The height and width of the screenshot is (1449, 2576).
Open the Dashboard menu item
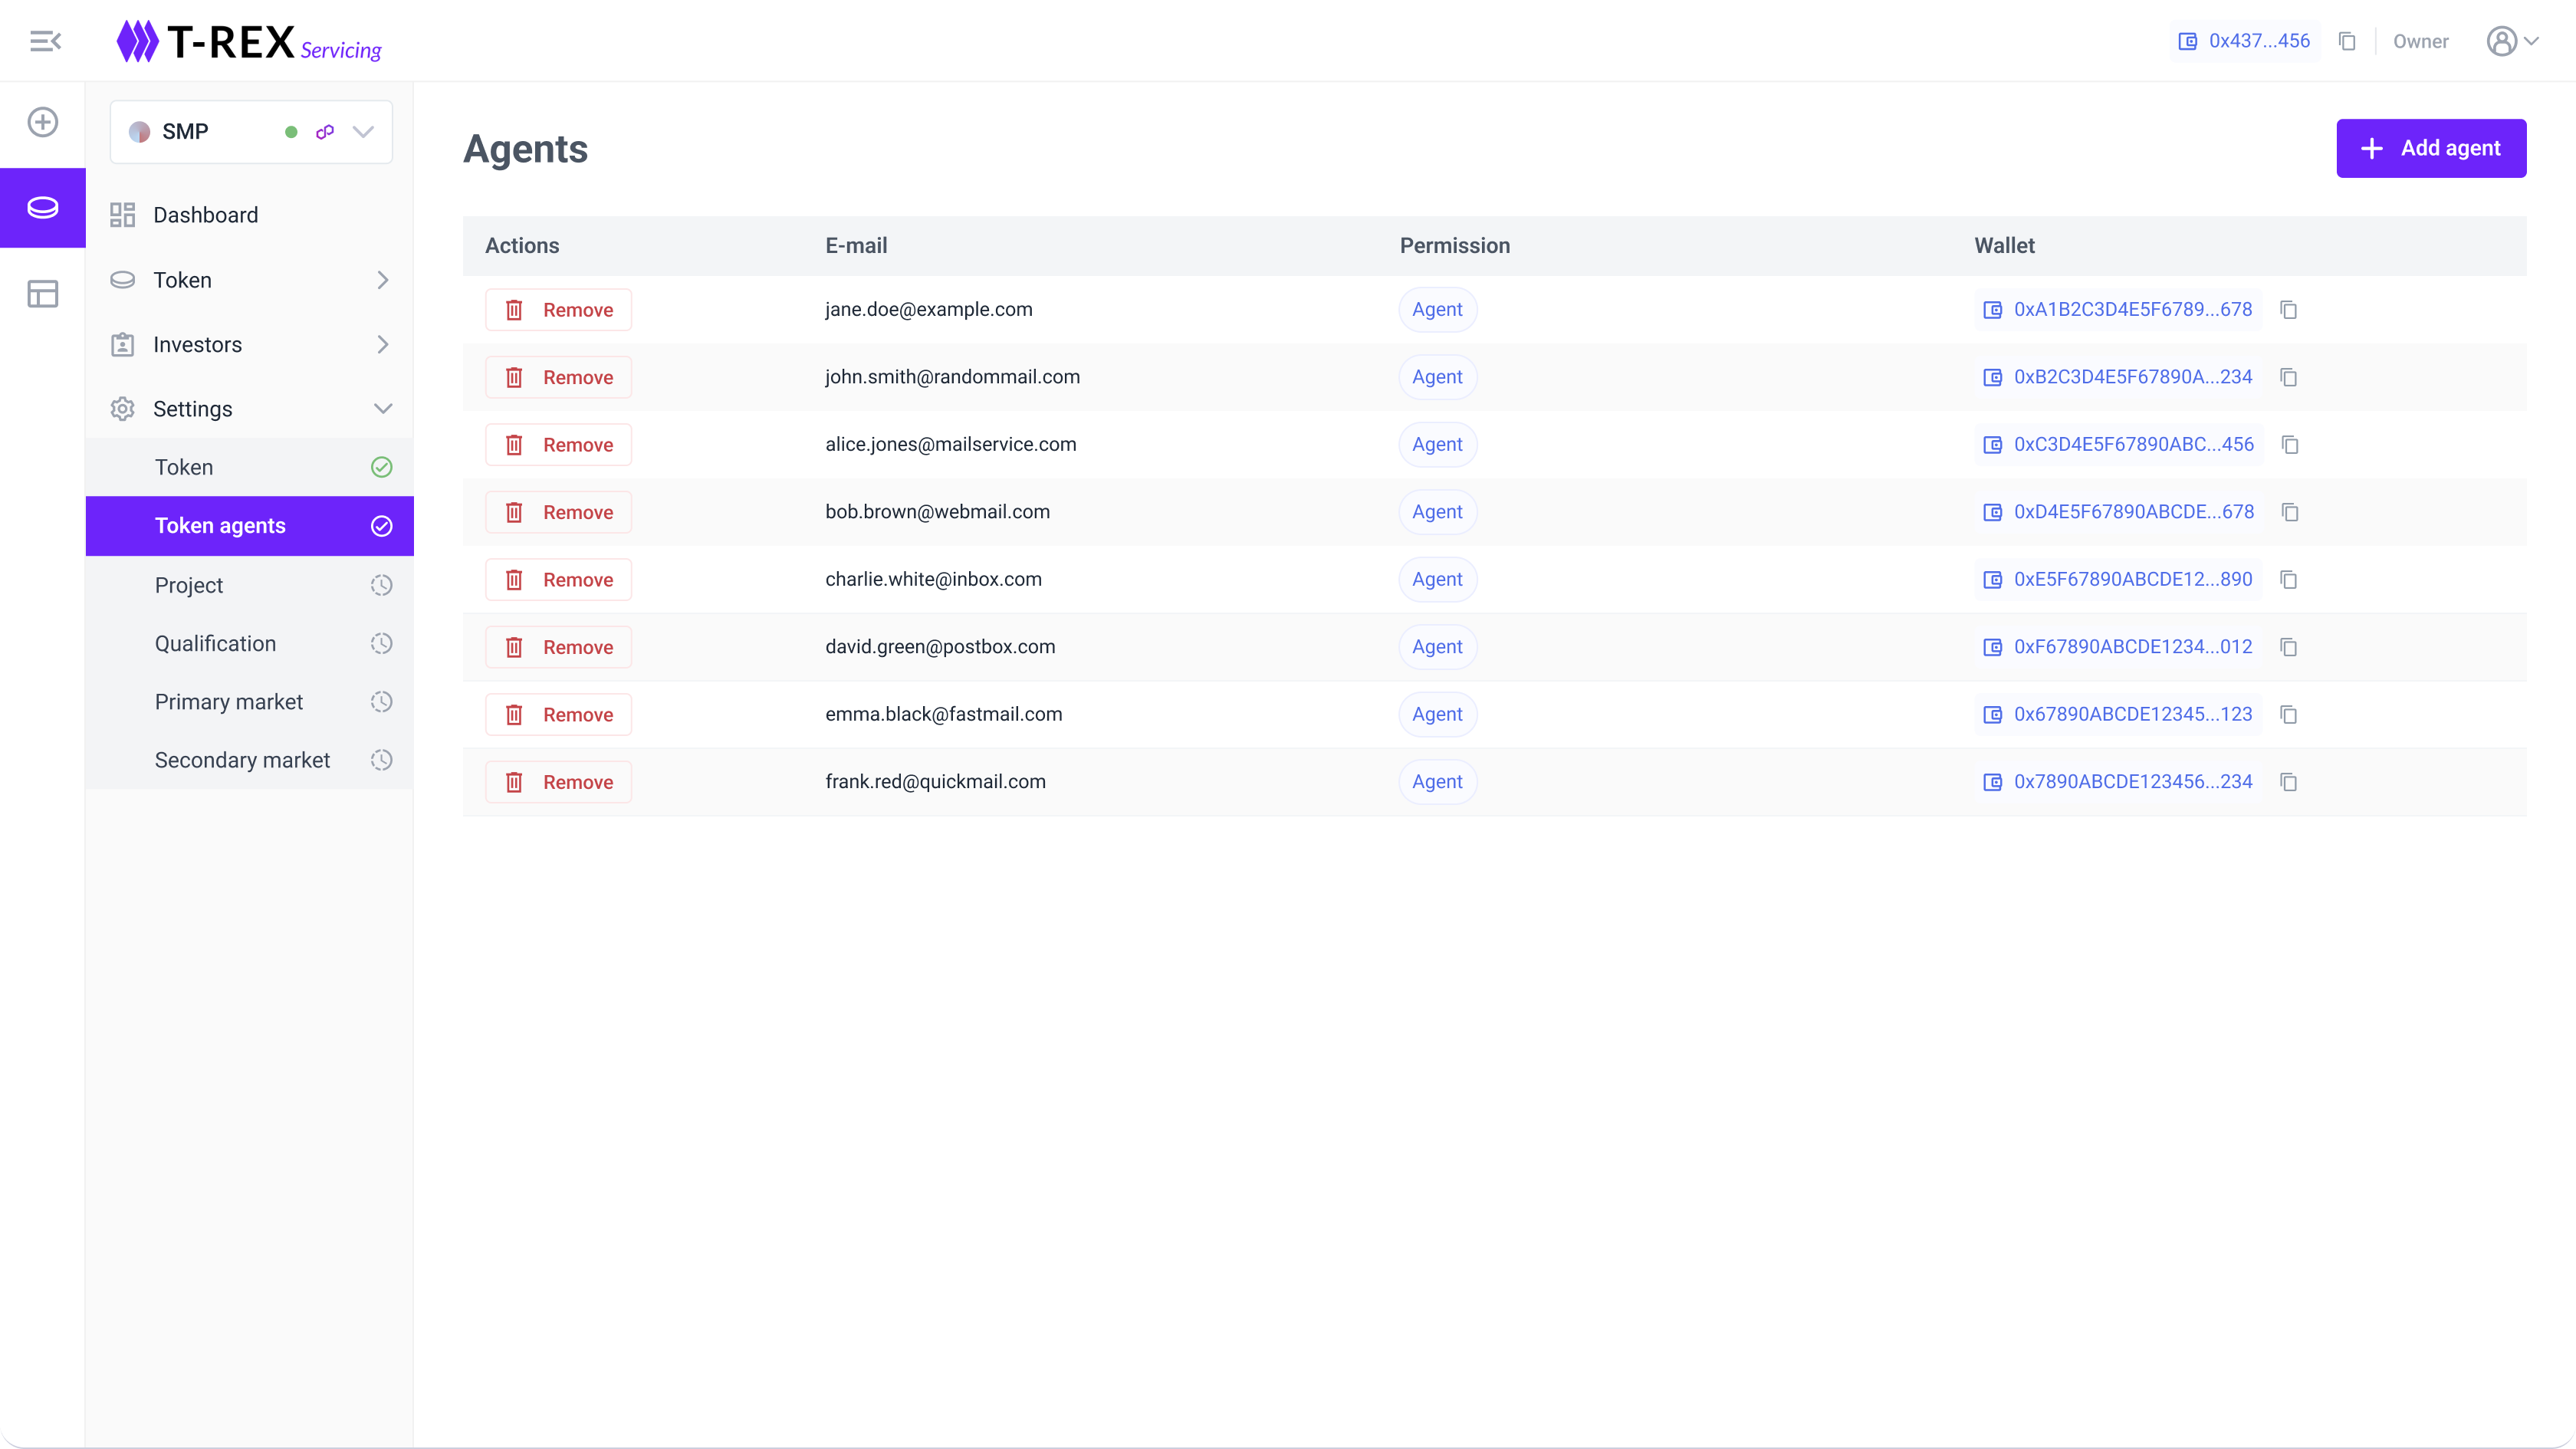point(205,215)
